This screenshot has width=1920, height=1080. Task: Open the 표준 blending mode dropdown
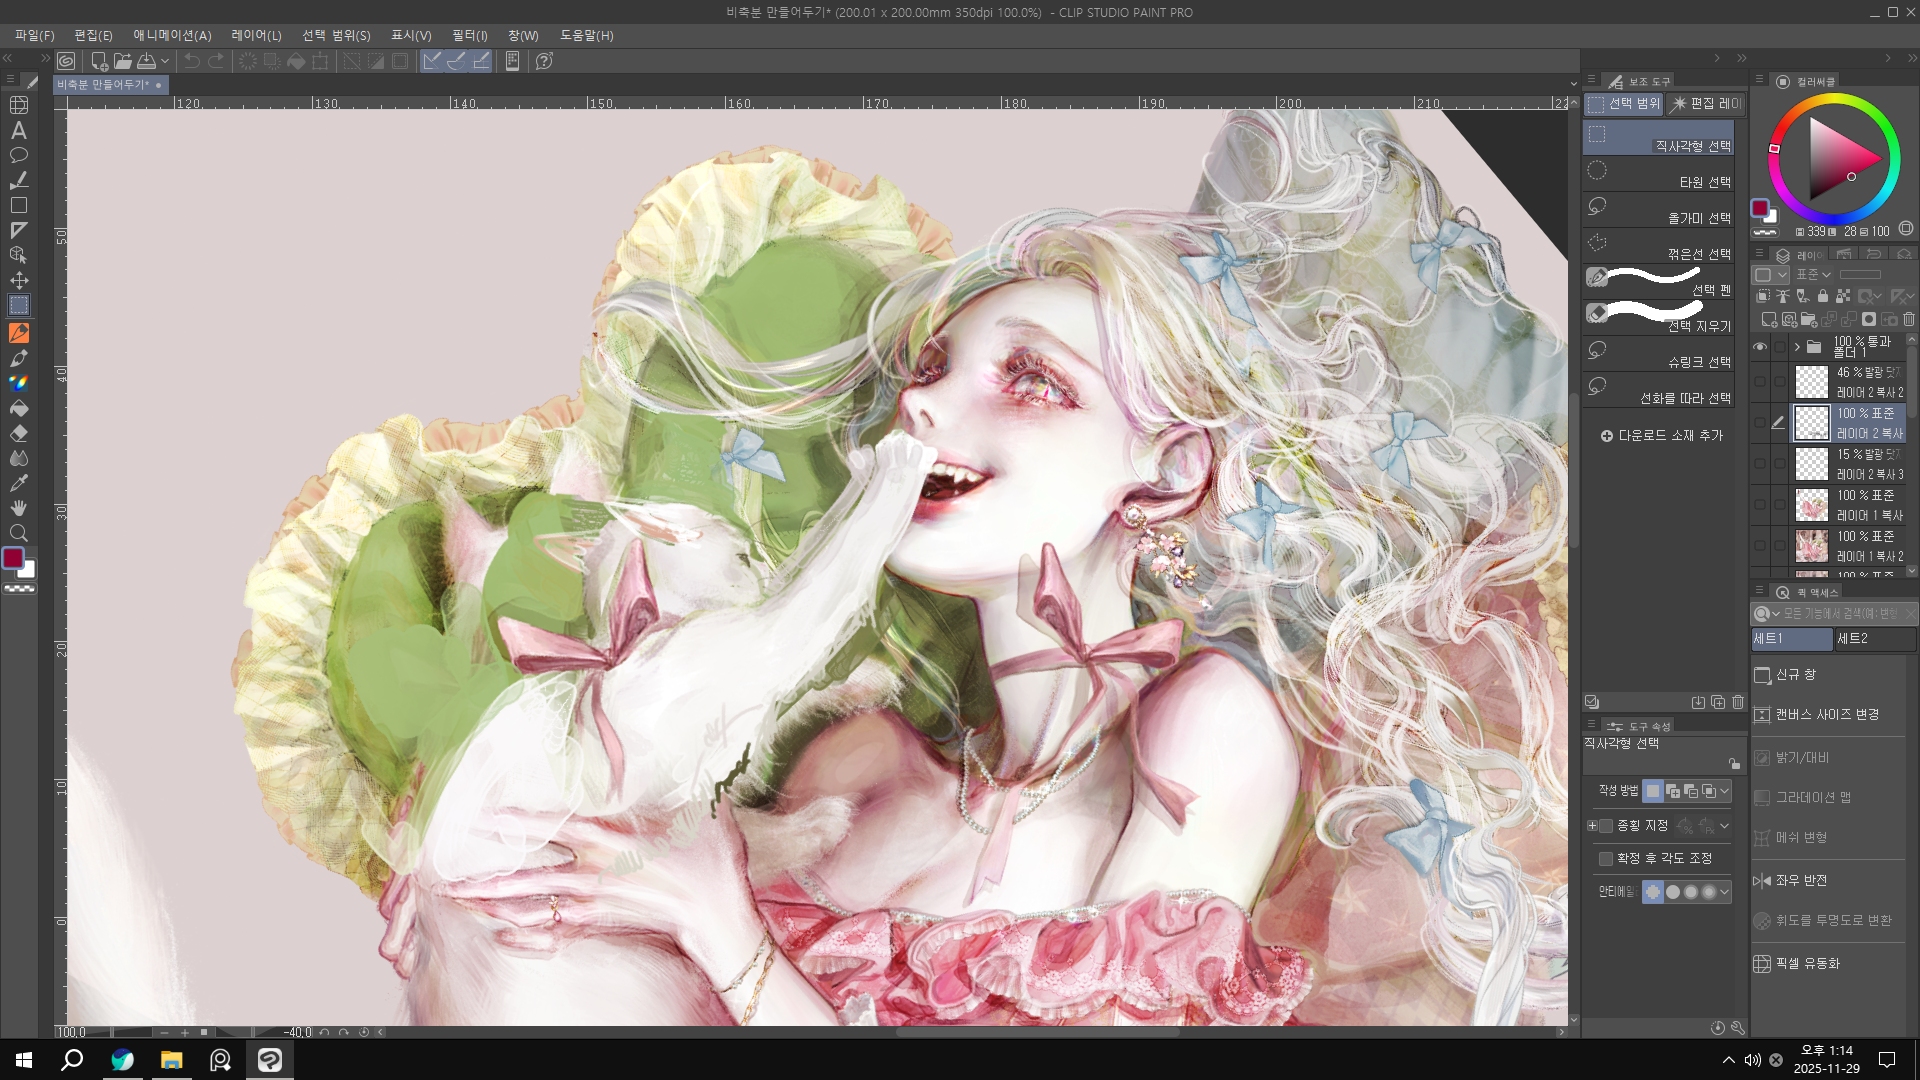(1813, 275)
